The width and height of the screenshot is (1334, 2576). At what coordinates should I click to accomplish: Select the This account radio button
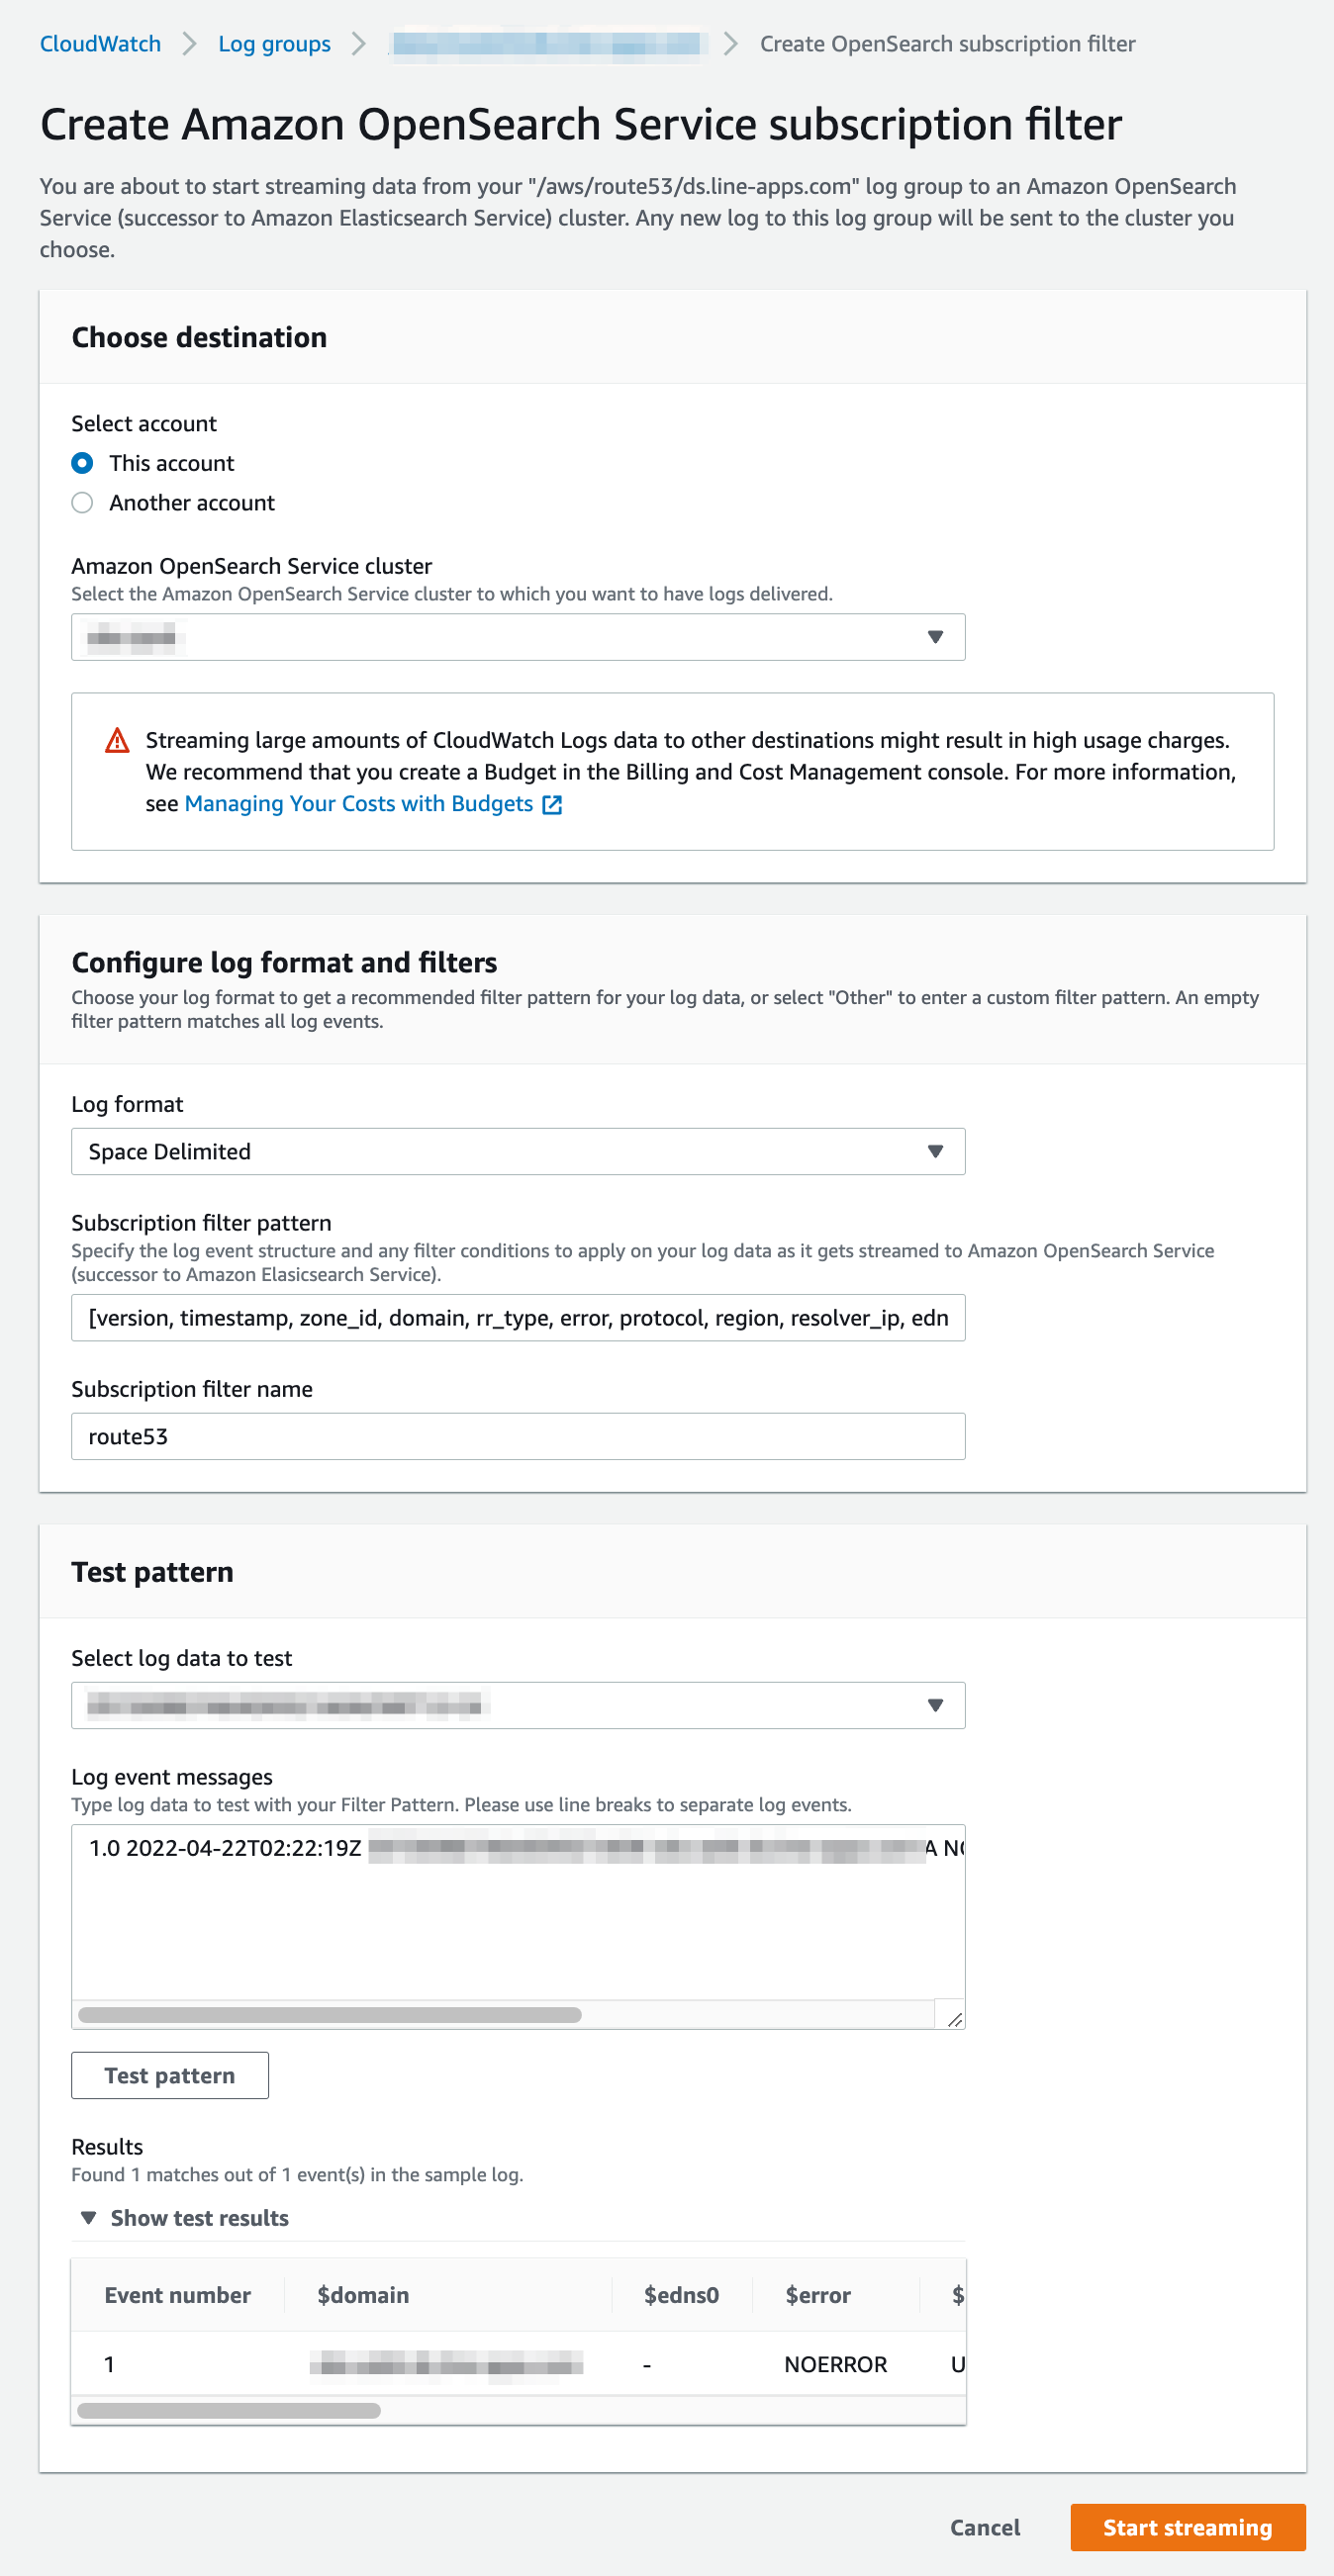pos(83,463)
